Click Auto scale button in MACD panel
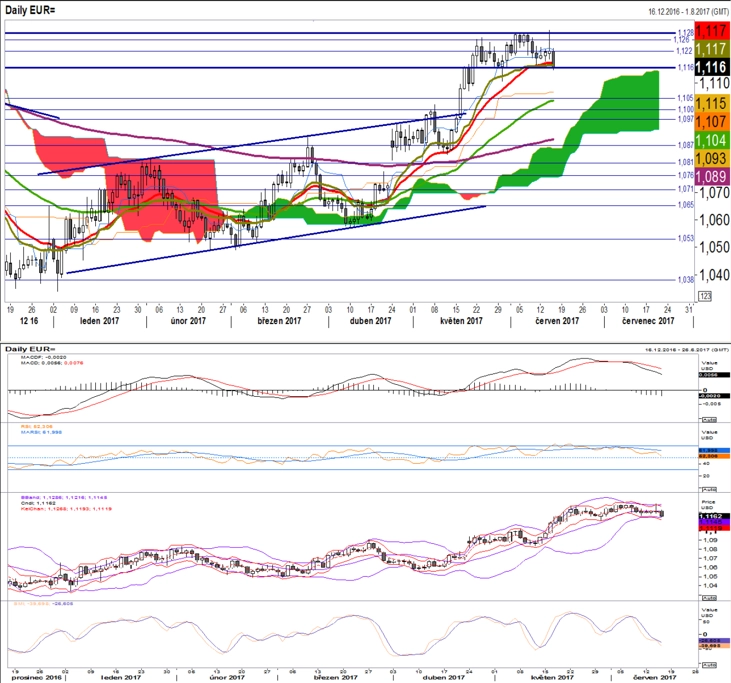The width and height of the screenshot is (731, 683). 709,420
